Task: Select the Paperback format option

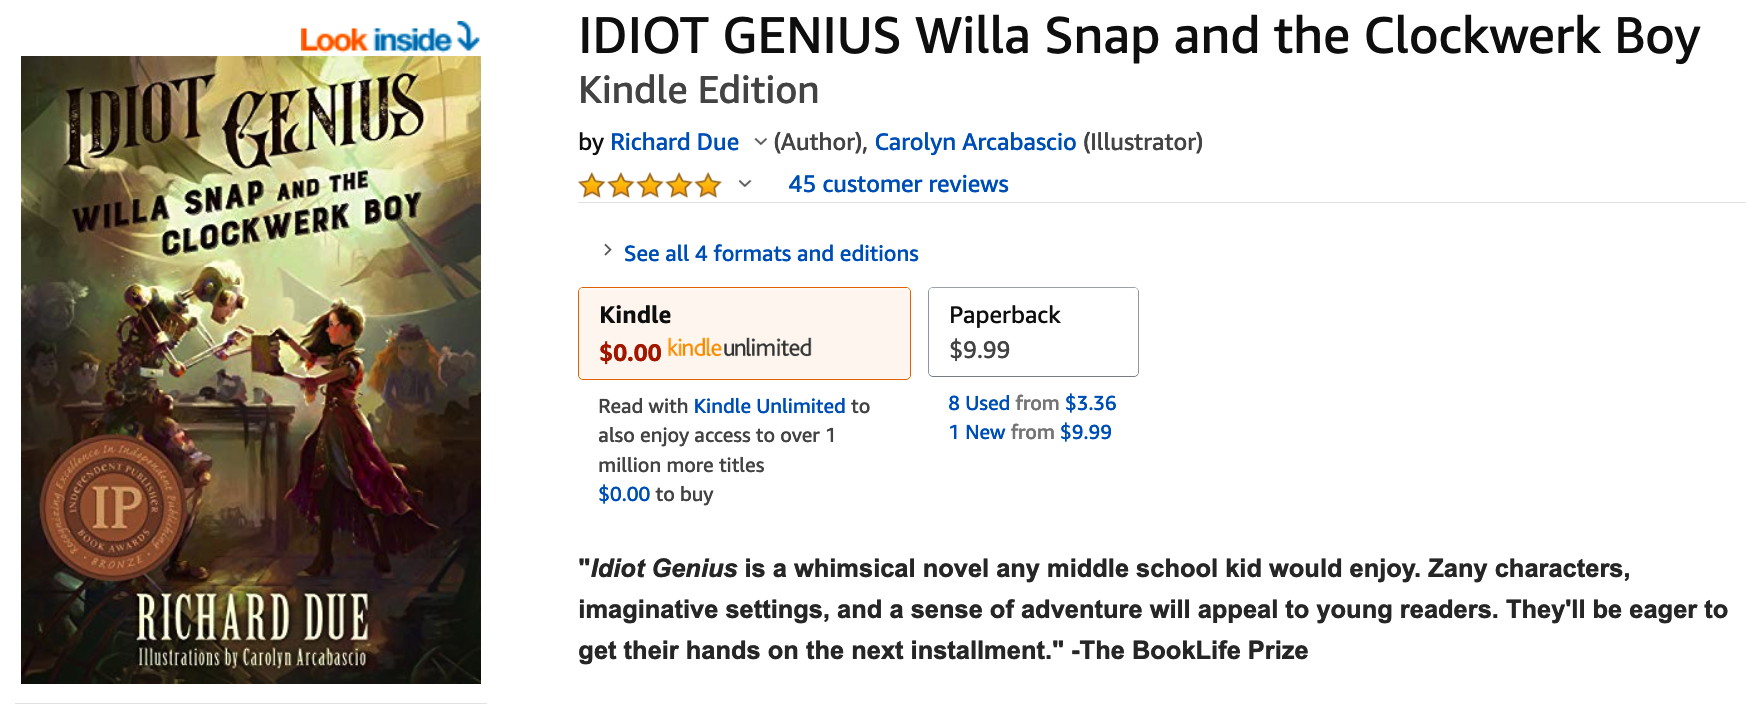Action: click(x=1032, y=332)
